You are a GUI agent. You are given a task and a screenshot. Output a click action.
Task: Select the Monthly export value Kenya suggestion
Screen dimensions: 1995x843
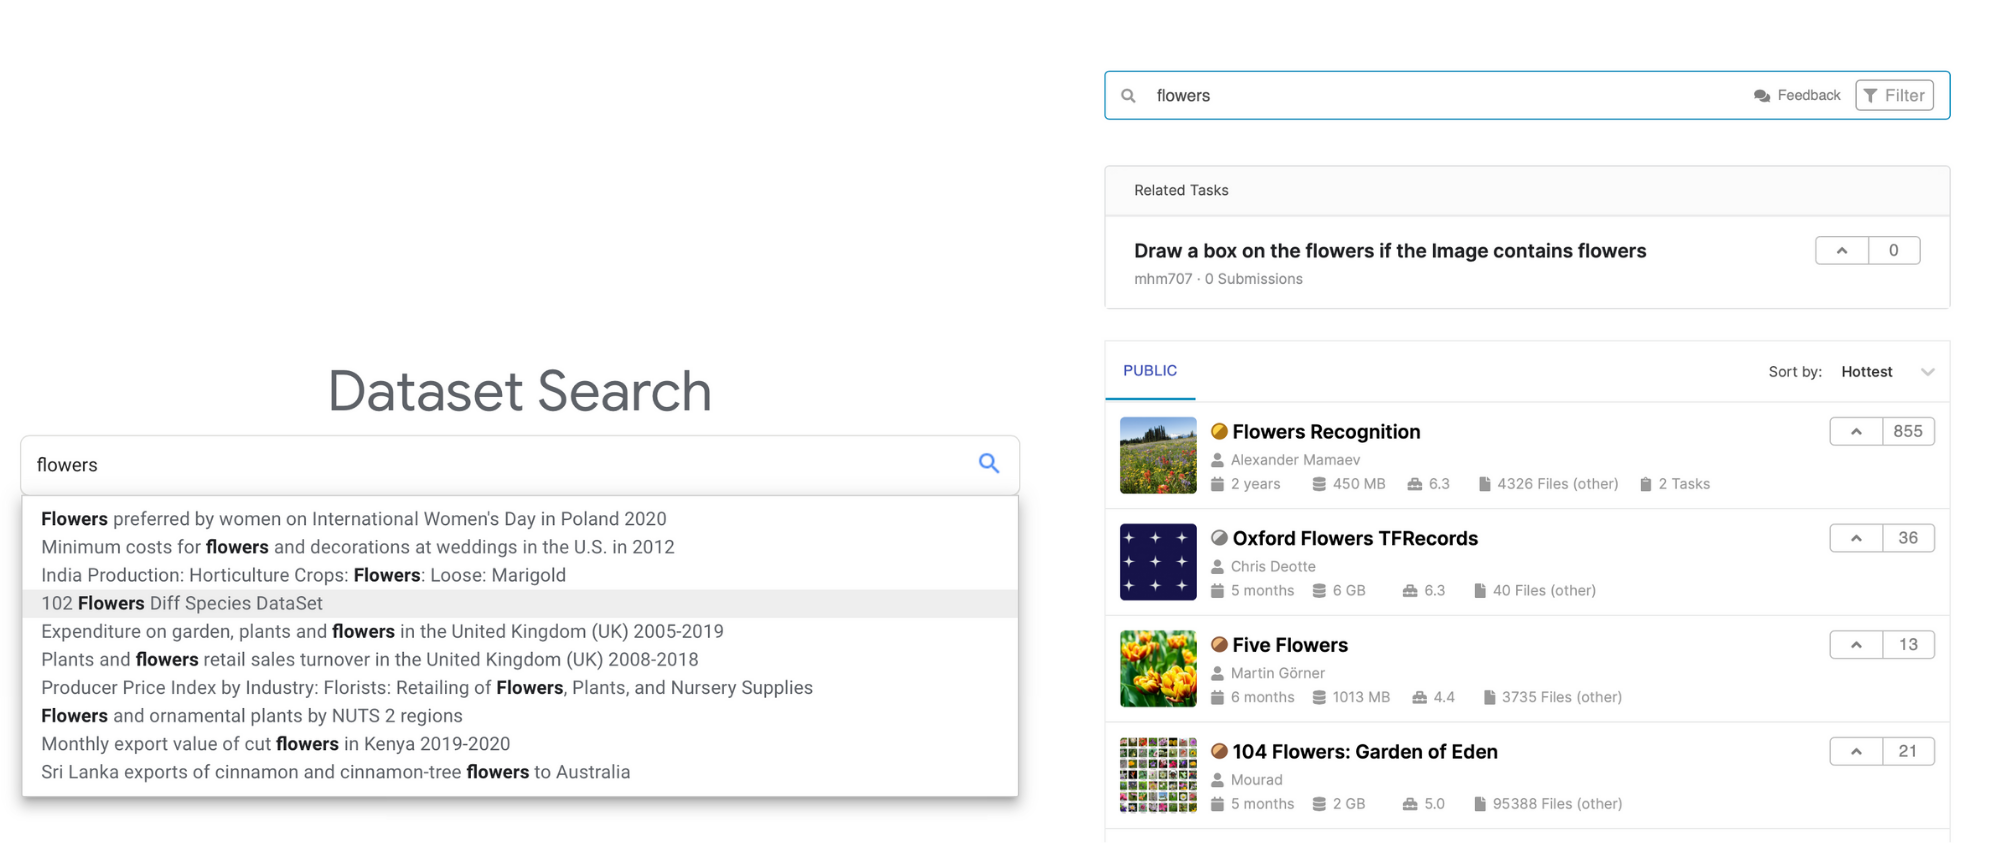(275, 744)
